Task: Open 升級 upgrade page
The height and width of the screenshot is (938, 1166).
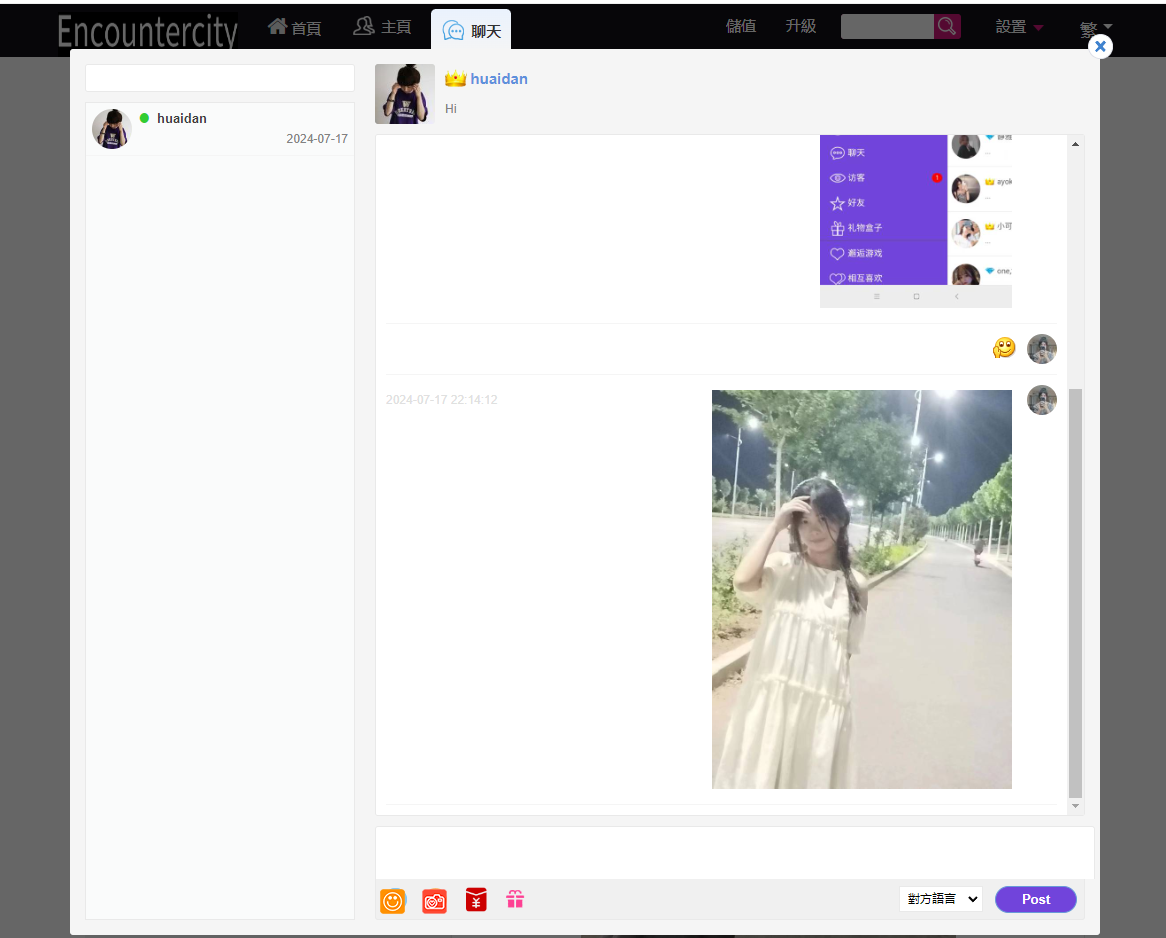Action: pos(801,26)
